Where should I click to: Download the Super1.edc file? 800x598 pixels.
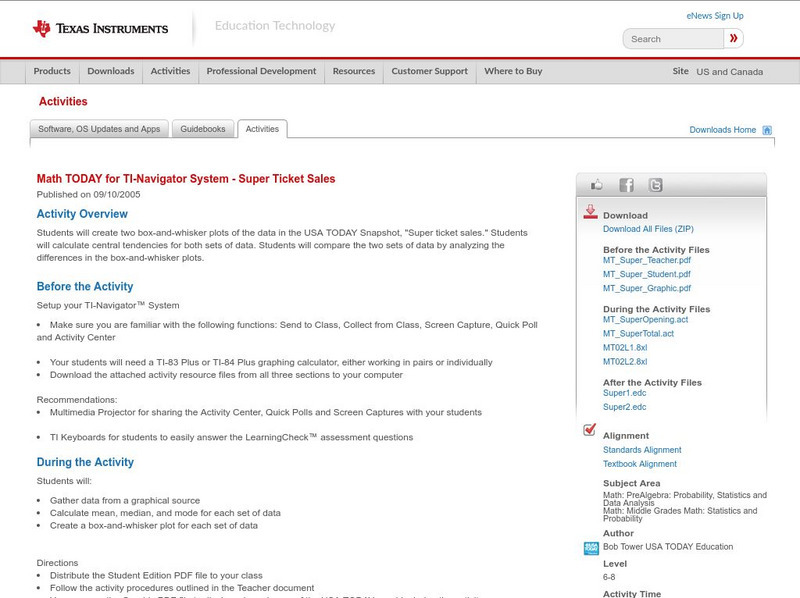624,393
